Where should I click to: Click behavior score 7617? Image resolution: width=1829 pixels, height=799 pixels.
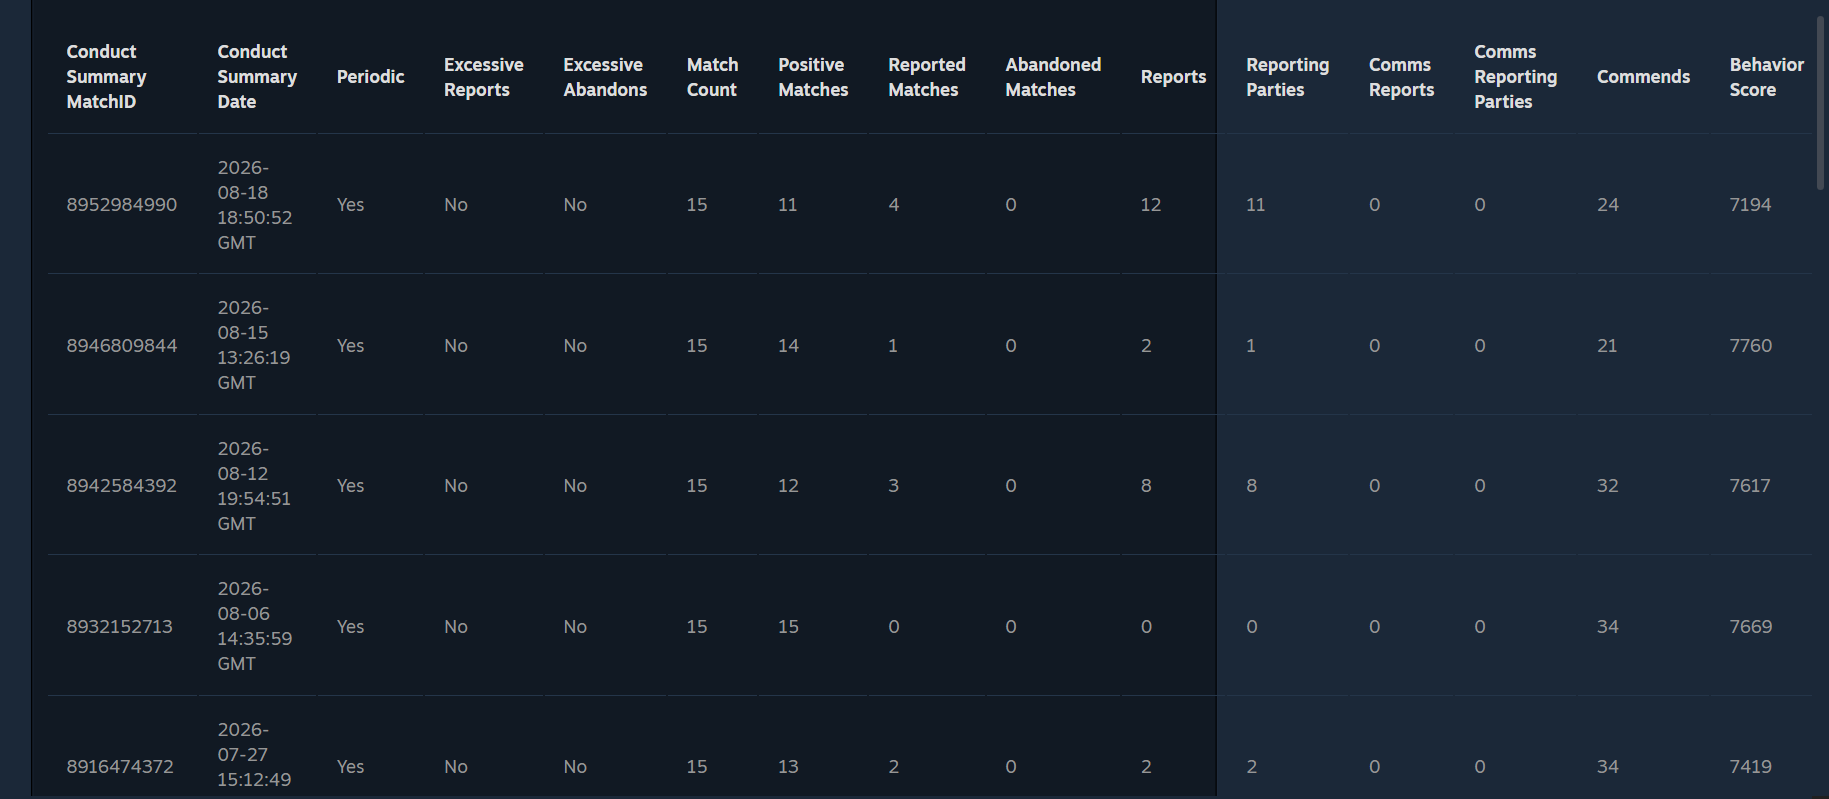[1750, 485]
